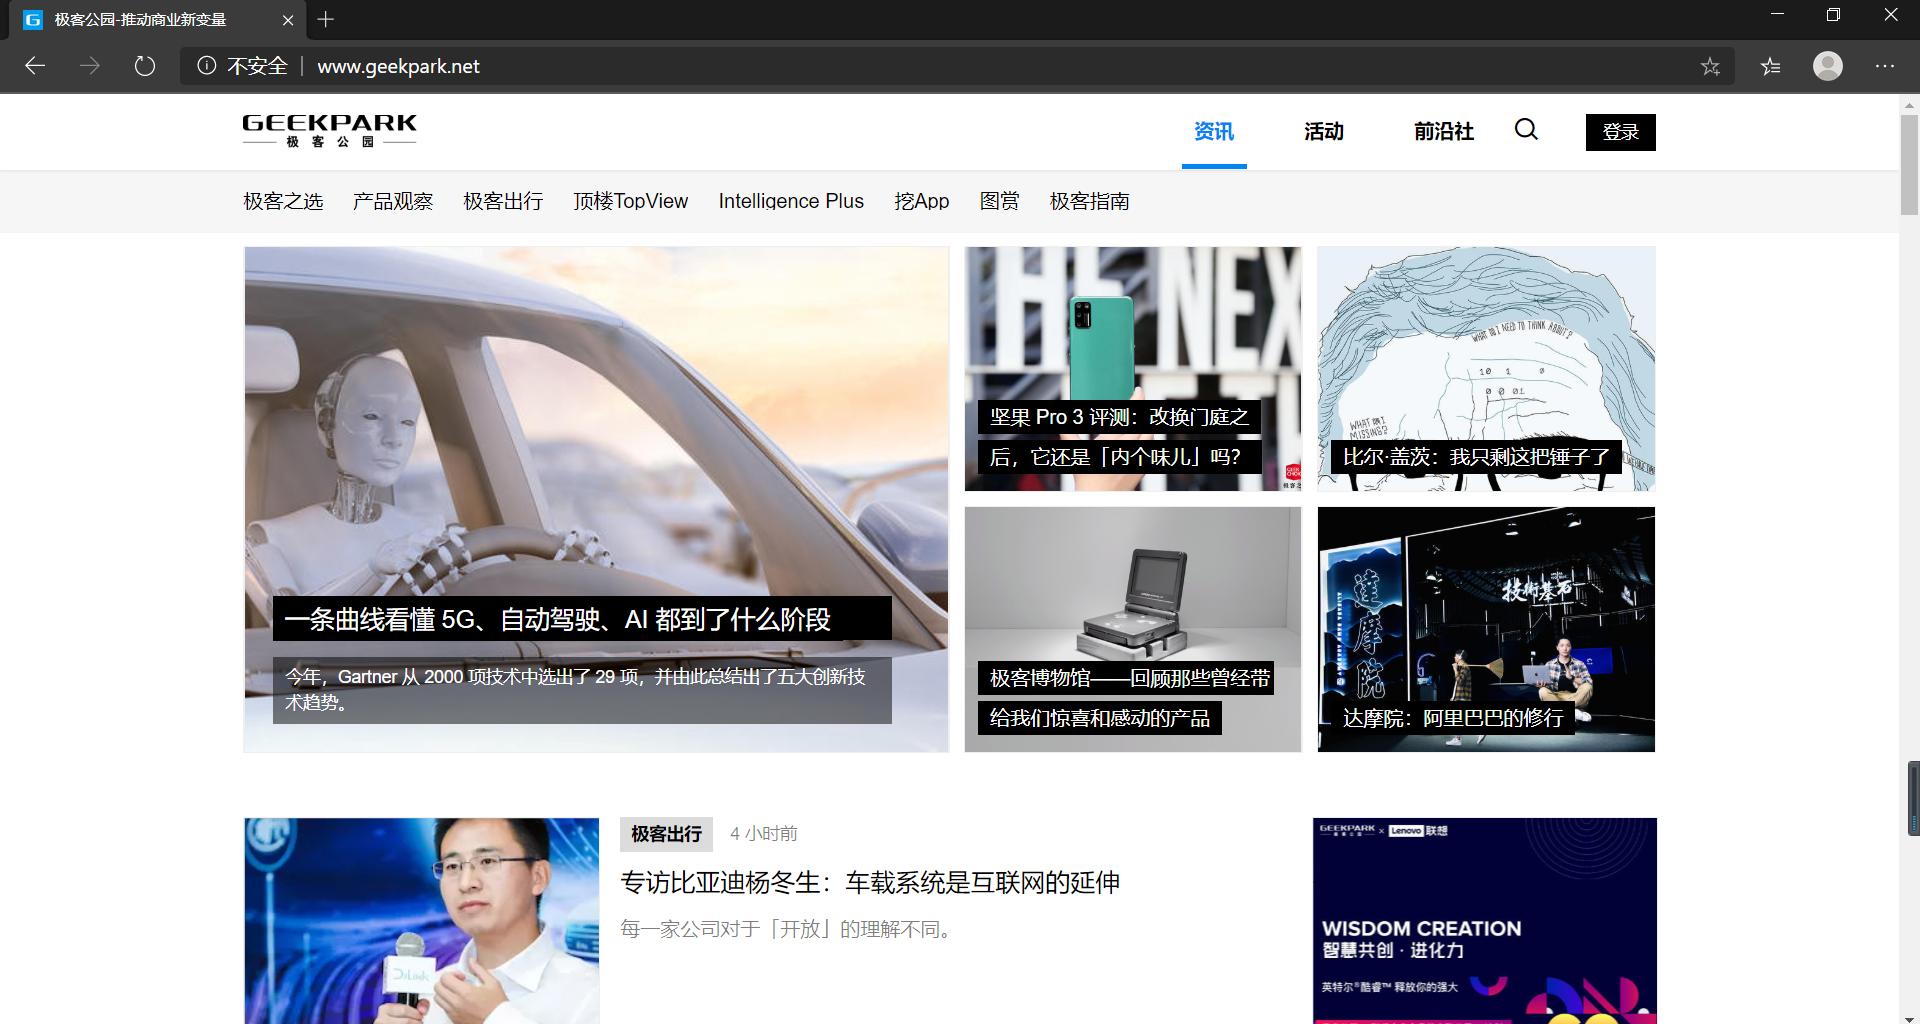Click the 极客出行 tag above article
1920x1024 pixels.
[666, 833]
